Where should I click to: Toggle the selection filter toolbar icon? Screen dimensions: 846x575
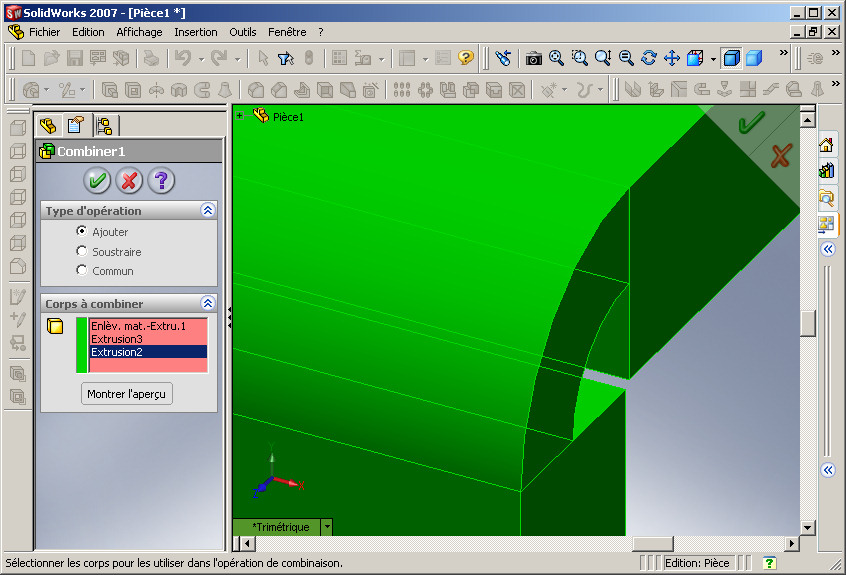click(286, 58)
